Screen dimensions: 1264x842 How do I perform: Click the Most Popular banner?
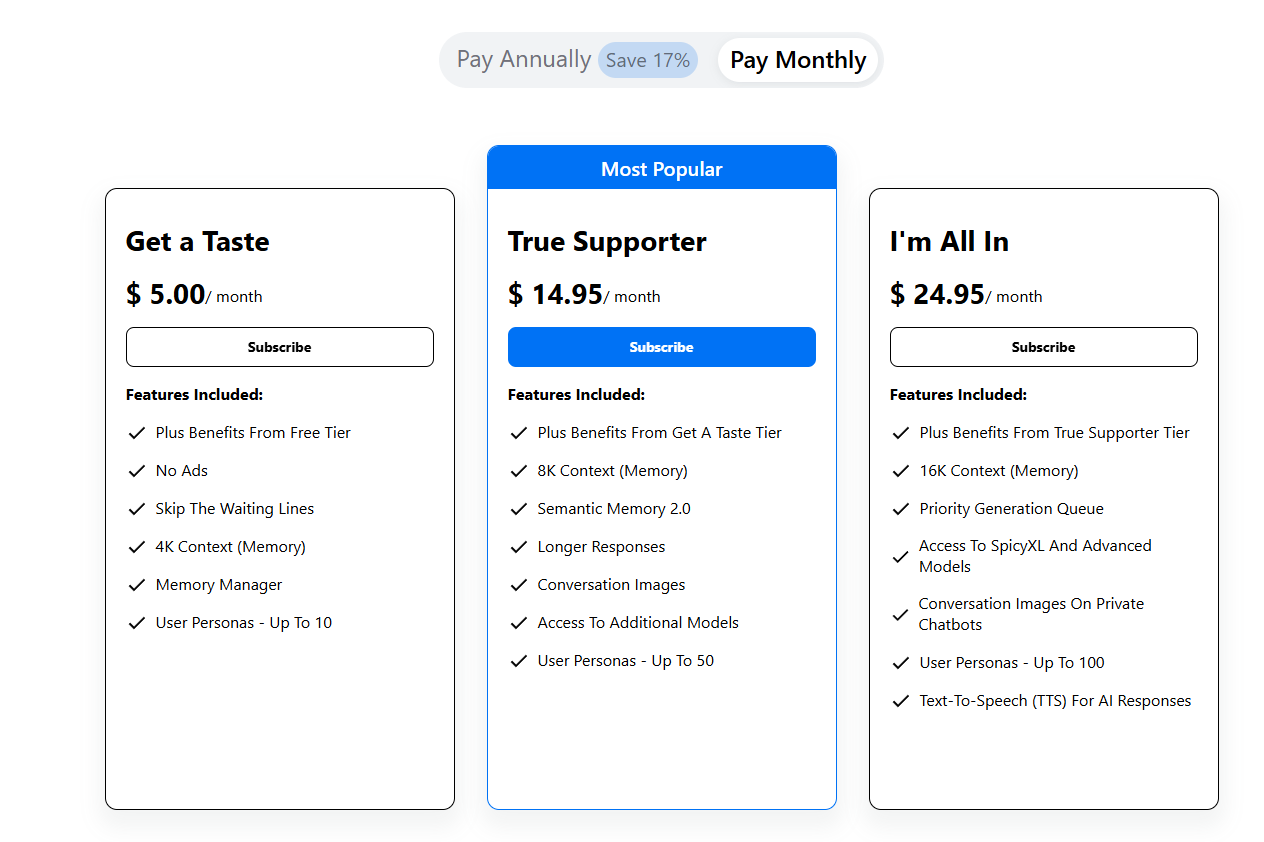pos(662,168)
